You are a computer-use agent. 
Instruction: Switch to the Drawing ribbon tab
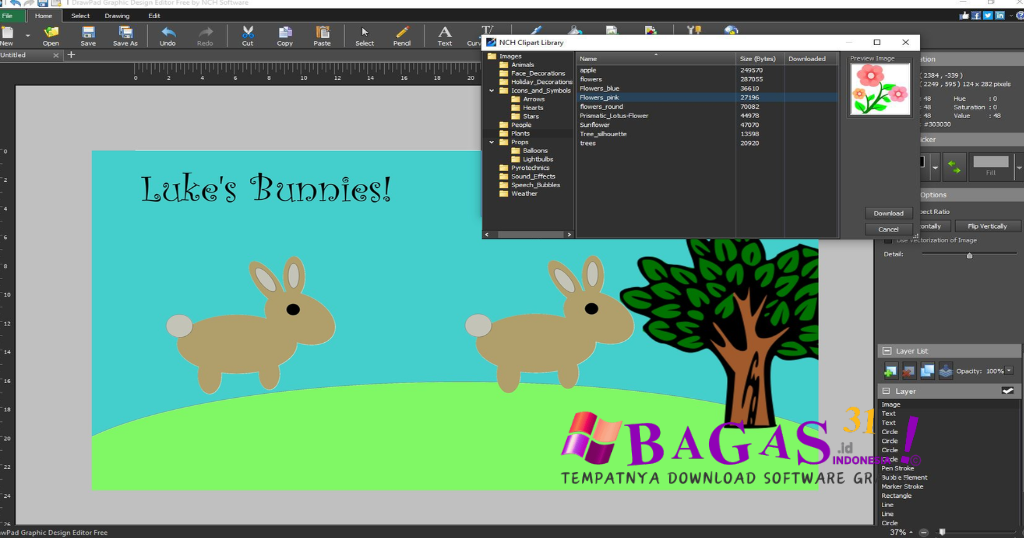pyautogui.click(x=117, y=16)
